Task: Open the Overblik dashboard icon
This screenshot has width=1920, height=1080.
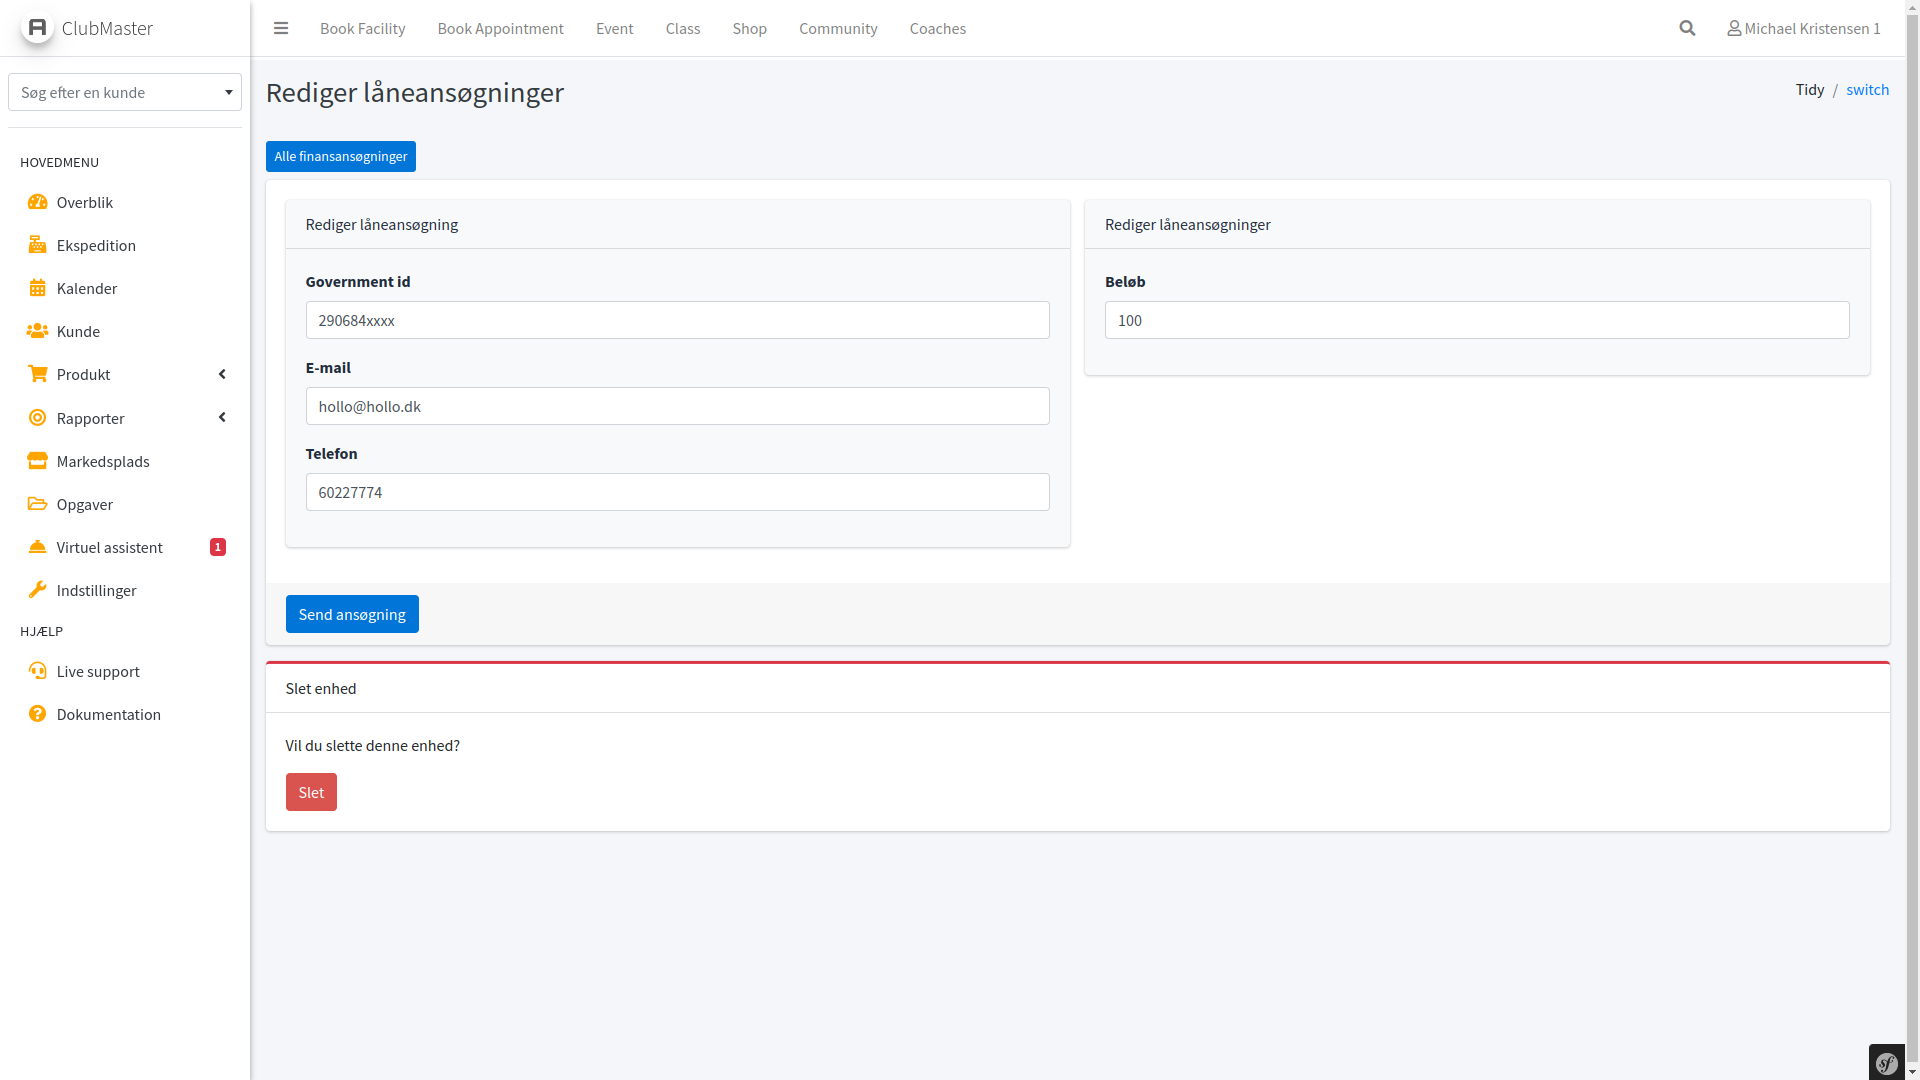Action: click(x=37, y=202)
